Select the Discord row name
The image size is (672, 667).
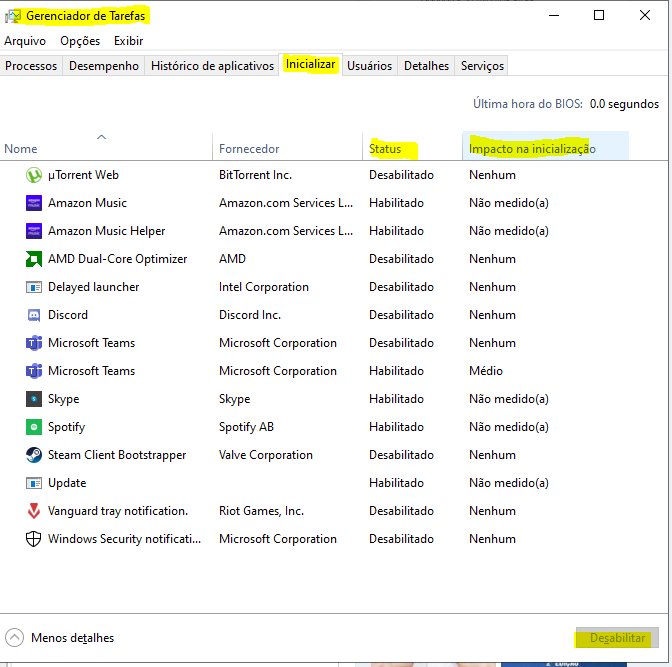68,315
